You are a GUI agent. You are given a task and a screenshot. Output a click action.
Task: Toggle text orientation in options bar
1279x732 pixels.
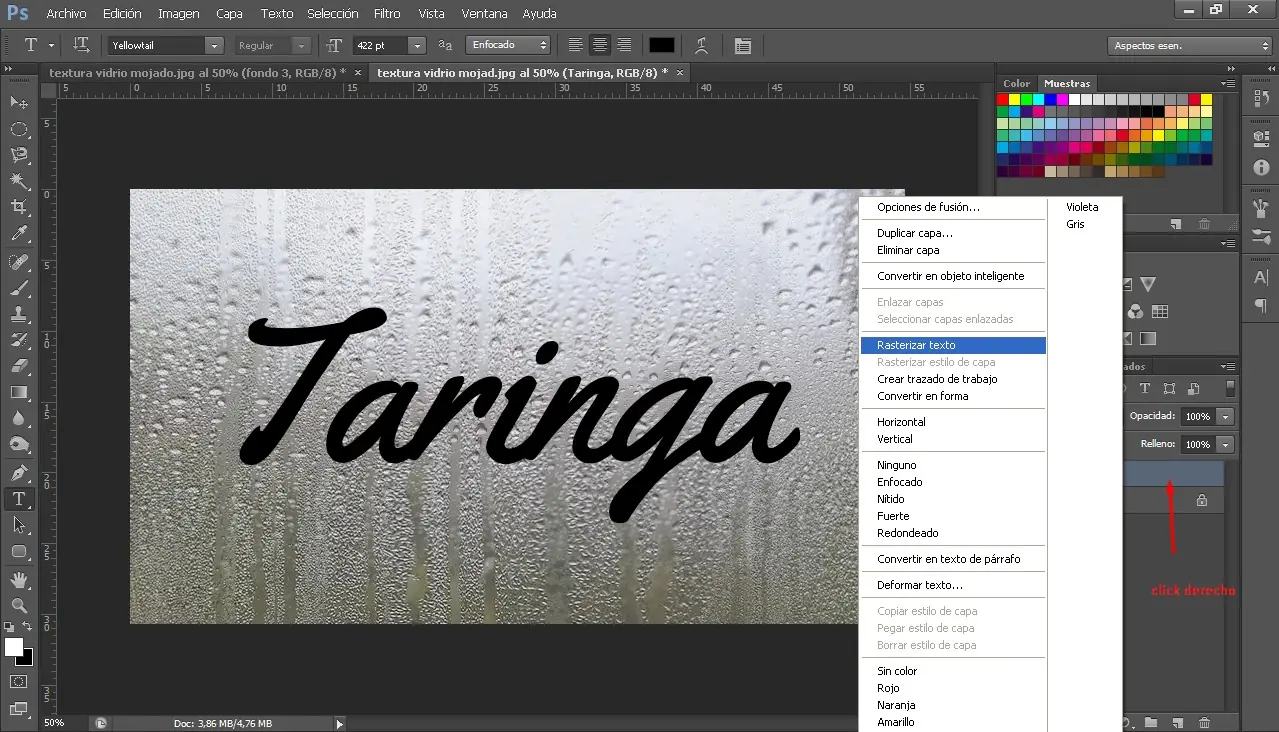tap(82, 45)
